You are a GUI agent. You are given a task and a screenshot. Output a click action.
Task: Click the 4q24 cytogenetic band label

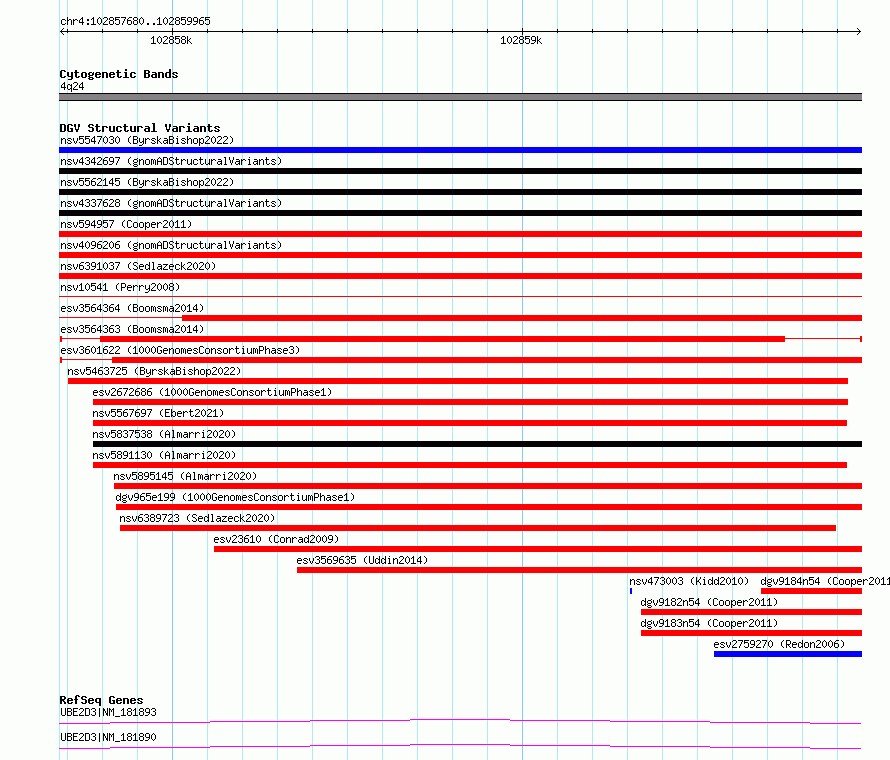[x=72, y=86]
